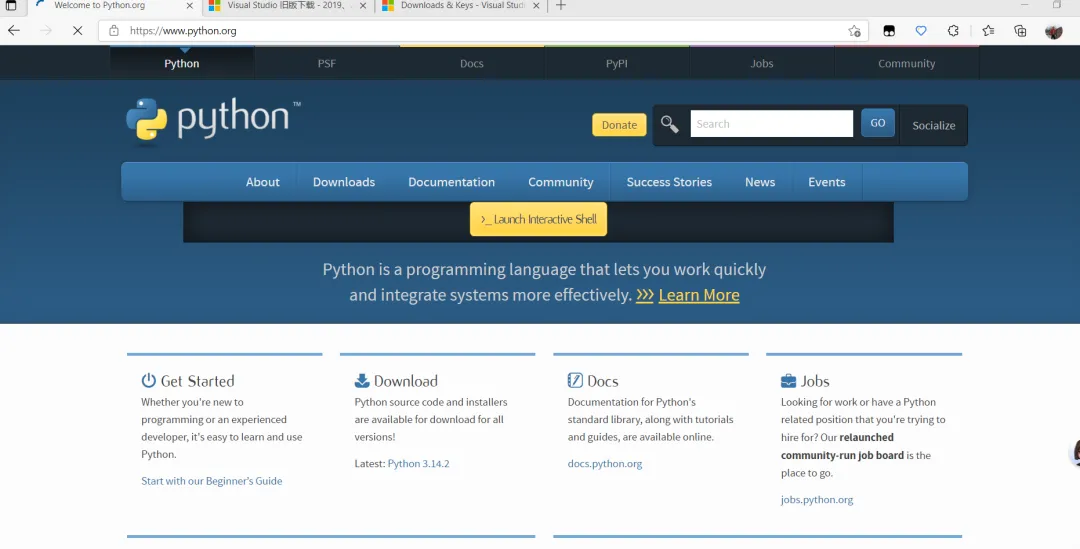Open the News menu
Screen dimensions: 1080x549
click(x=760, y=182)
